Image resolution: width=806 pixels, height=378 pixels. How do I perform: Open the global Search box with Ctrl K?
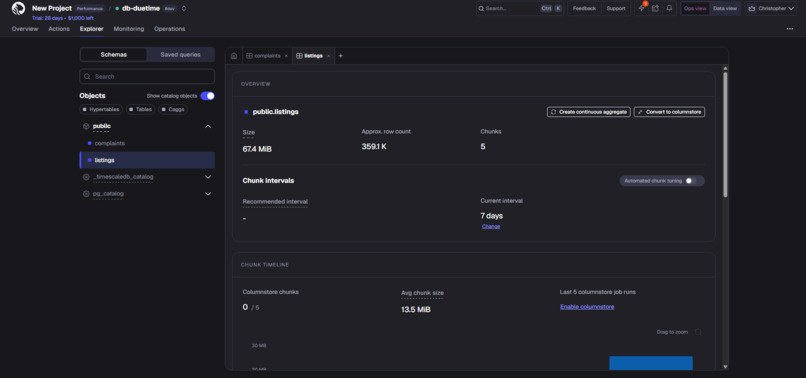tap(519, 9)
